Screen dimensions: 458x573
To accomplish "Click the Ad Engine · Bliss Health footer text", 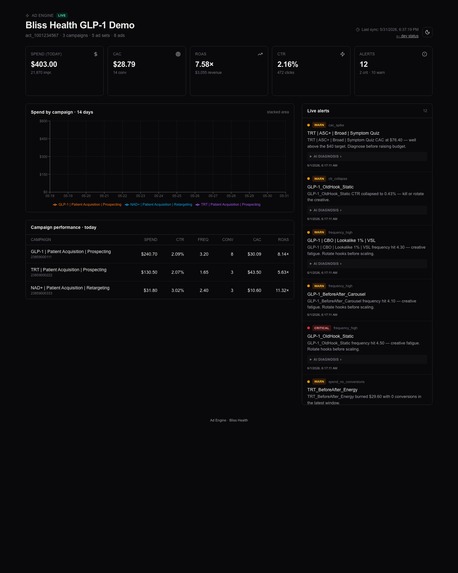I will pos(229,420).
